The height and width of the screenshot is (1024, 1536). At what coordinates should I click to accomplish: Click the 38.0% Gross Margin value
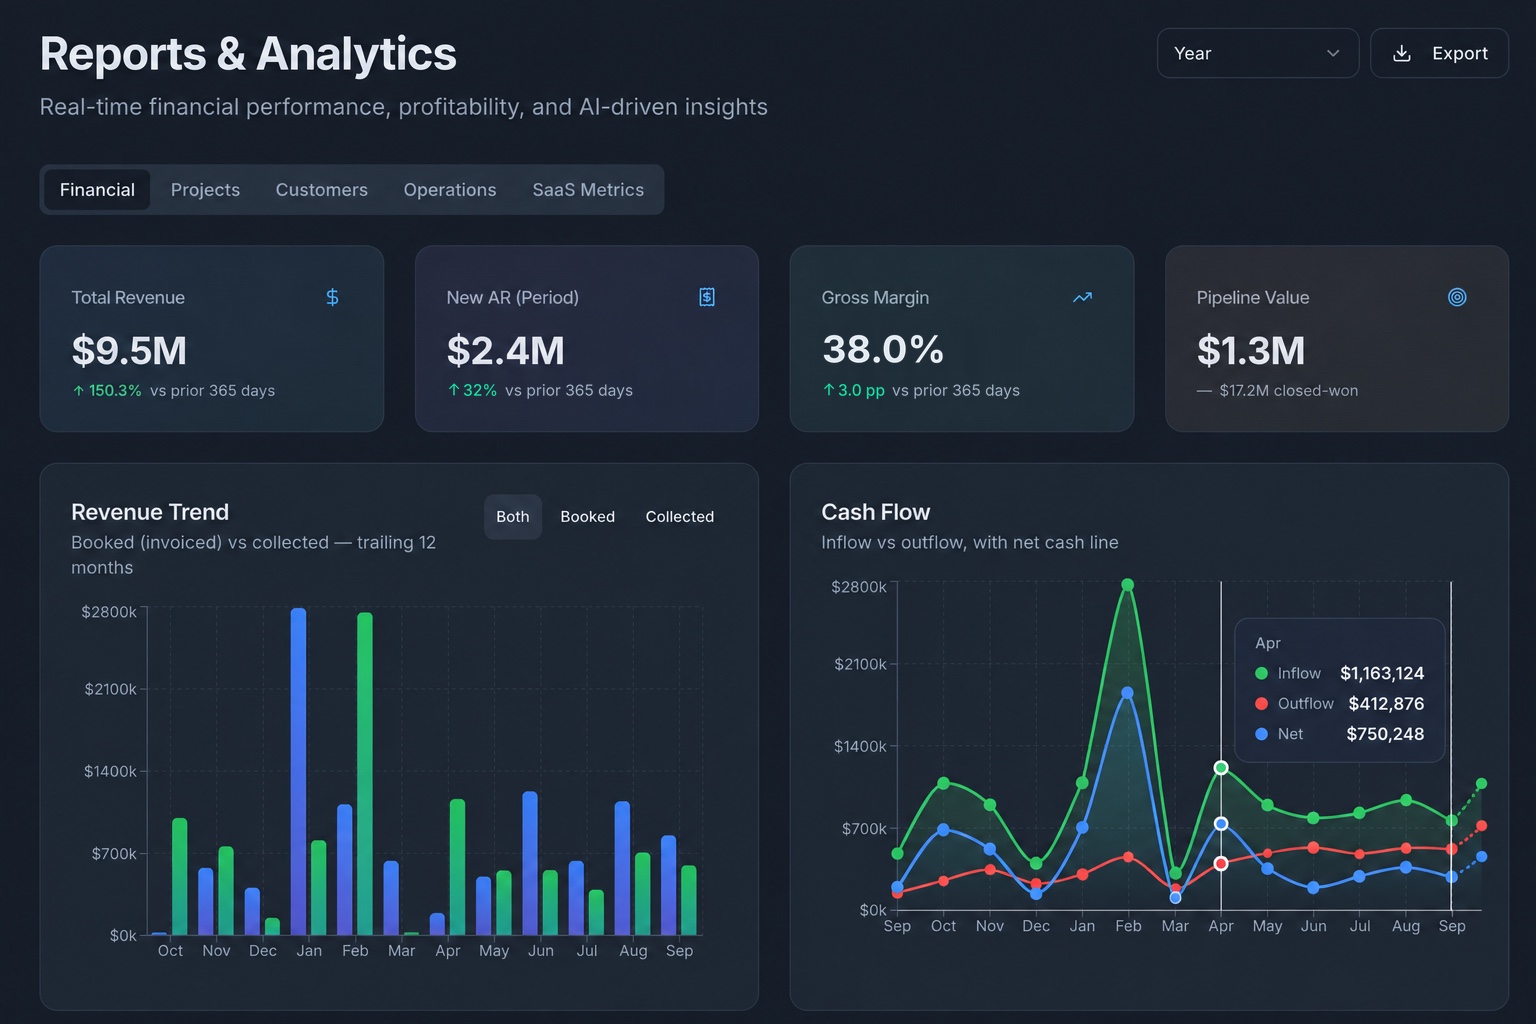pos(883,350)
